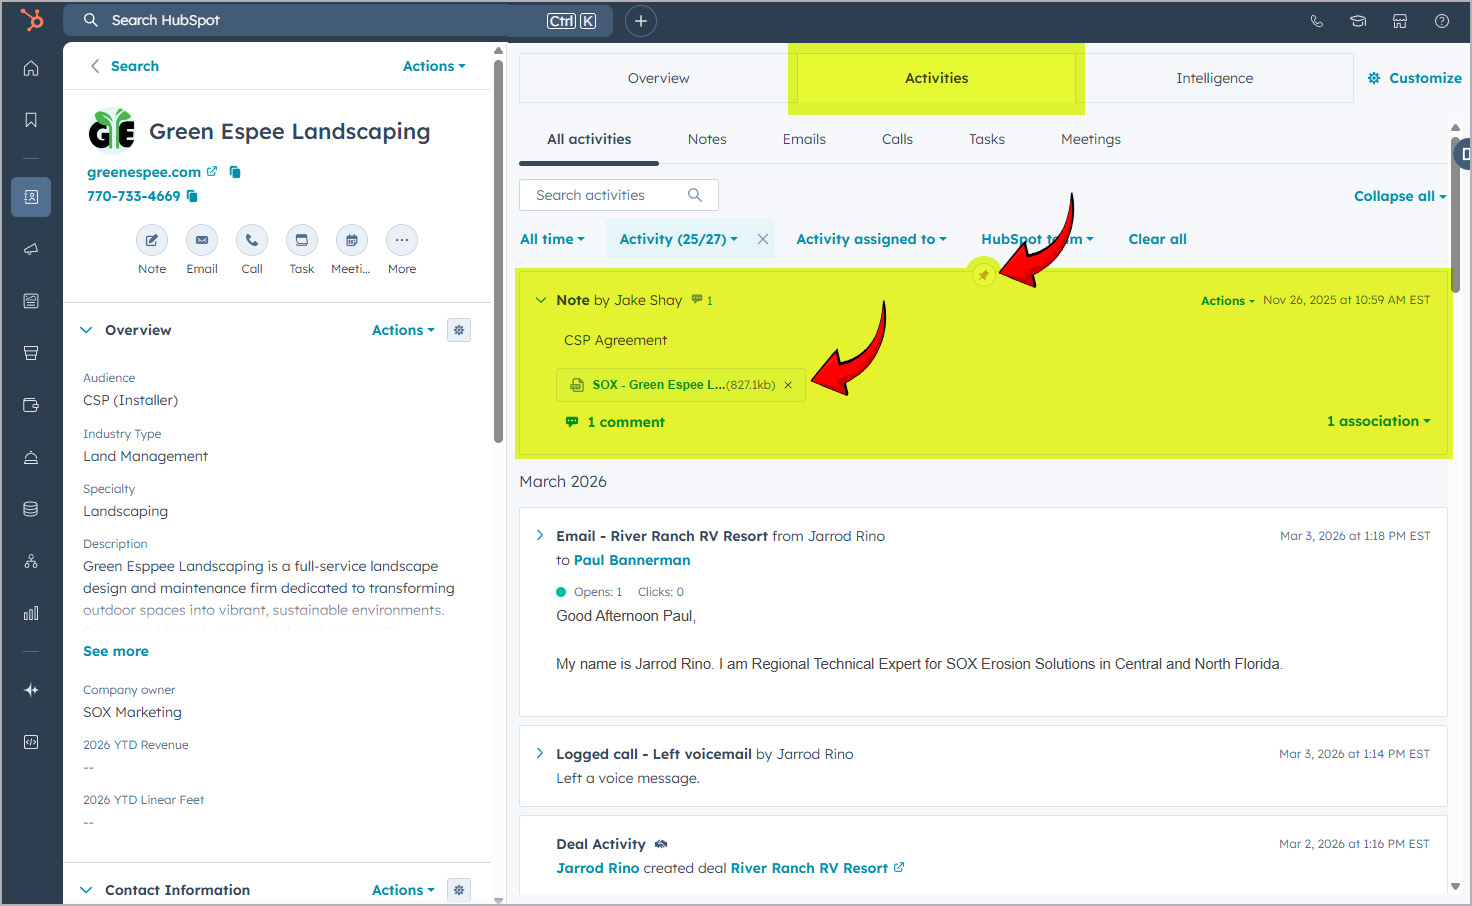Open Commerce wallet icon in sidebar

tap(31, 405)
